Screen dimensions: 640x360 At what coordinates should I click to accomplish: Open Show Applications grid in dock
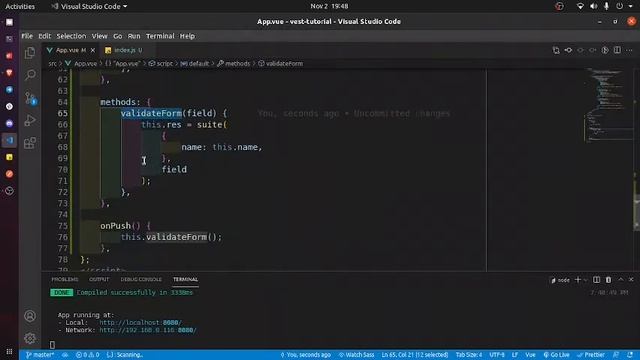(x=9, y=351)
